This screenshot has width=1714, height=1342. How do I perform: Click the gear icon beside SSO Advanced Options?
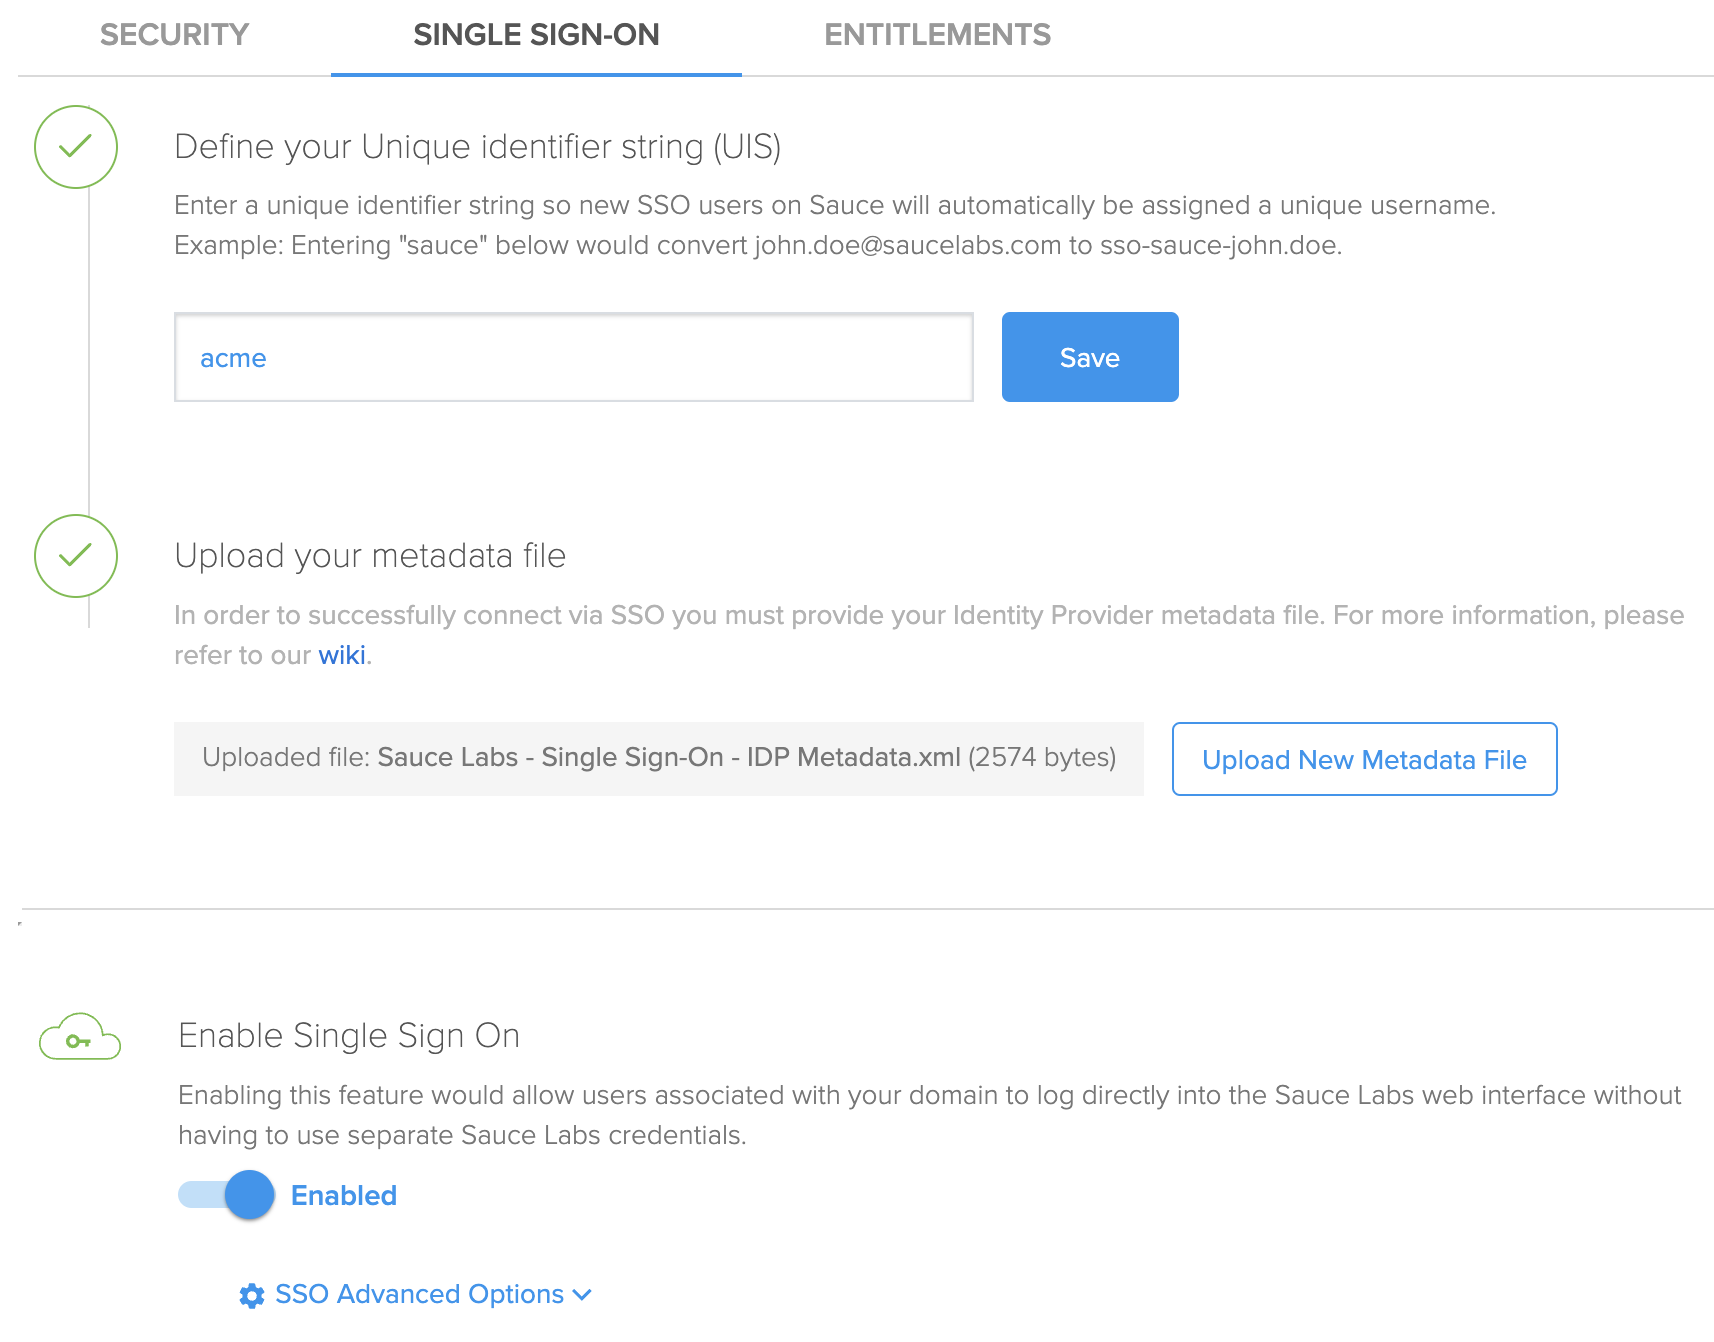tap(252, 1295)
